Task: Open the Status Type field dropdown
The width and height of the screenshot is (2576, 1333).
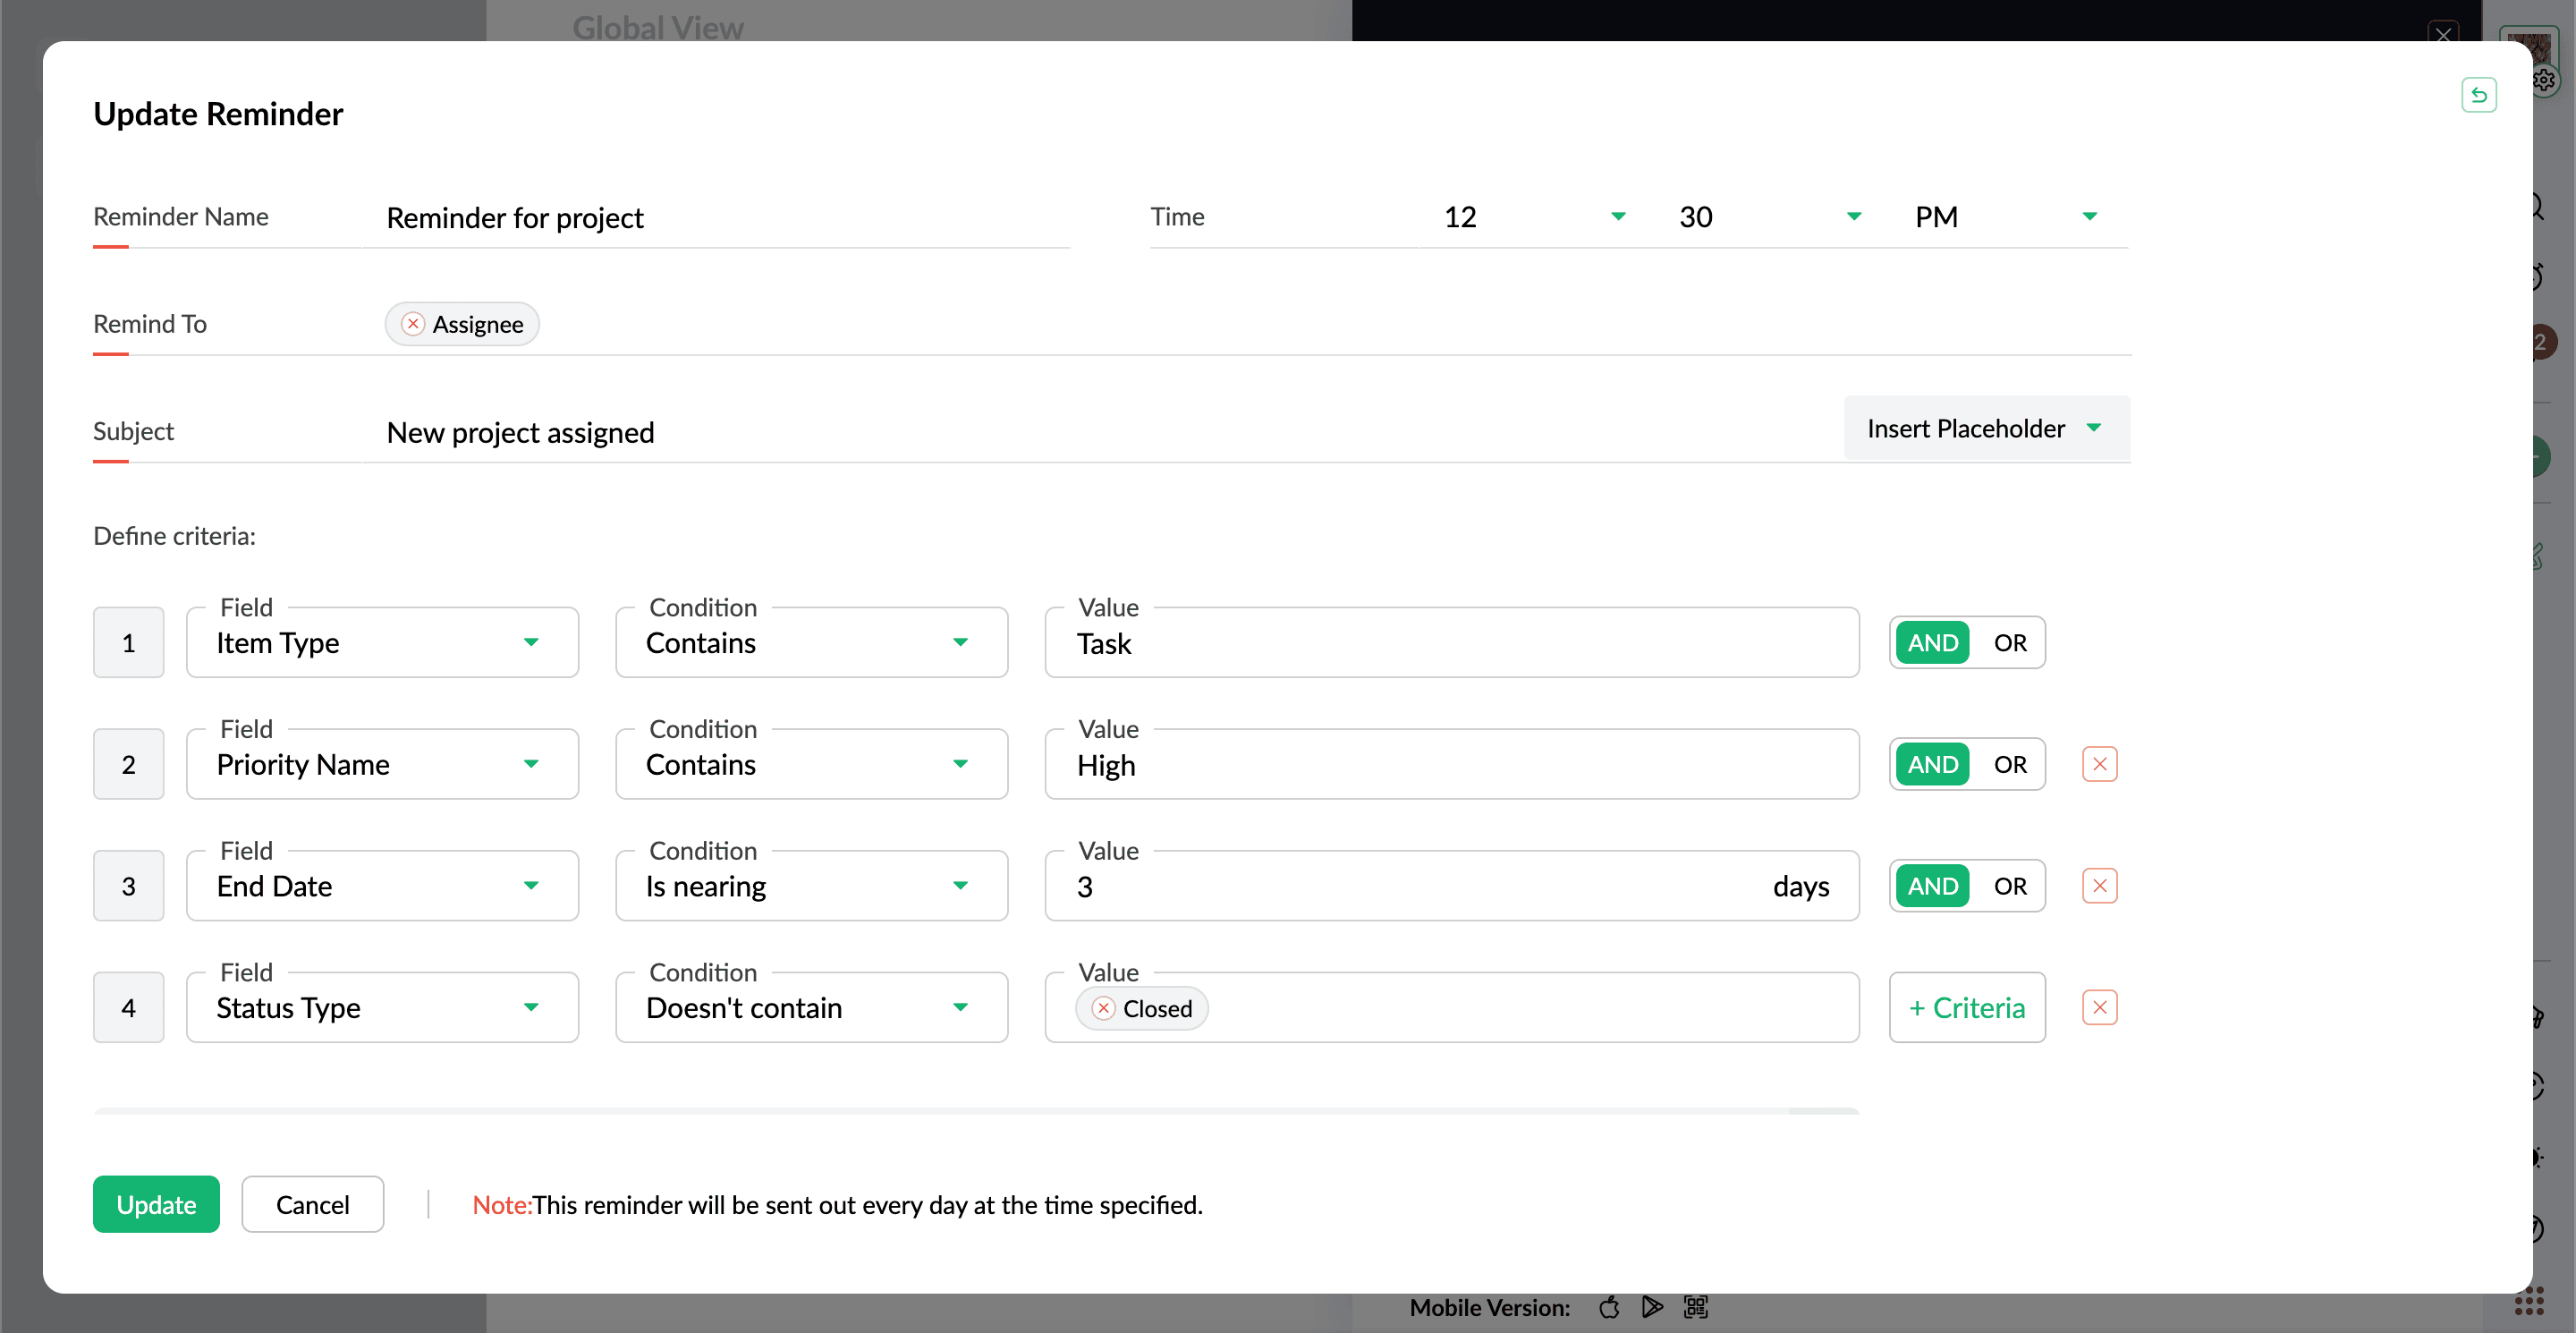Action: pos(382,1007)
